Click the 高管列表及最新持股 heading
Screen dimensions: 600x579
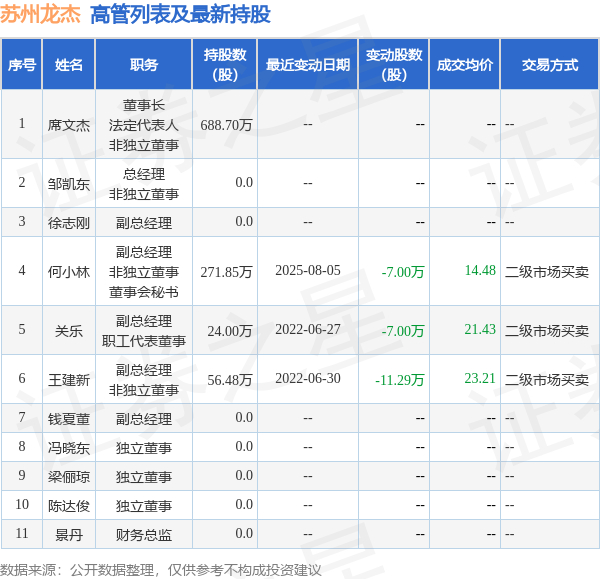180,15
